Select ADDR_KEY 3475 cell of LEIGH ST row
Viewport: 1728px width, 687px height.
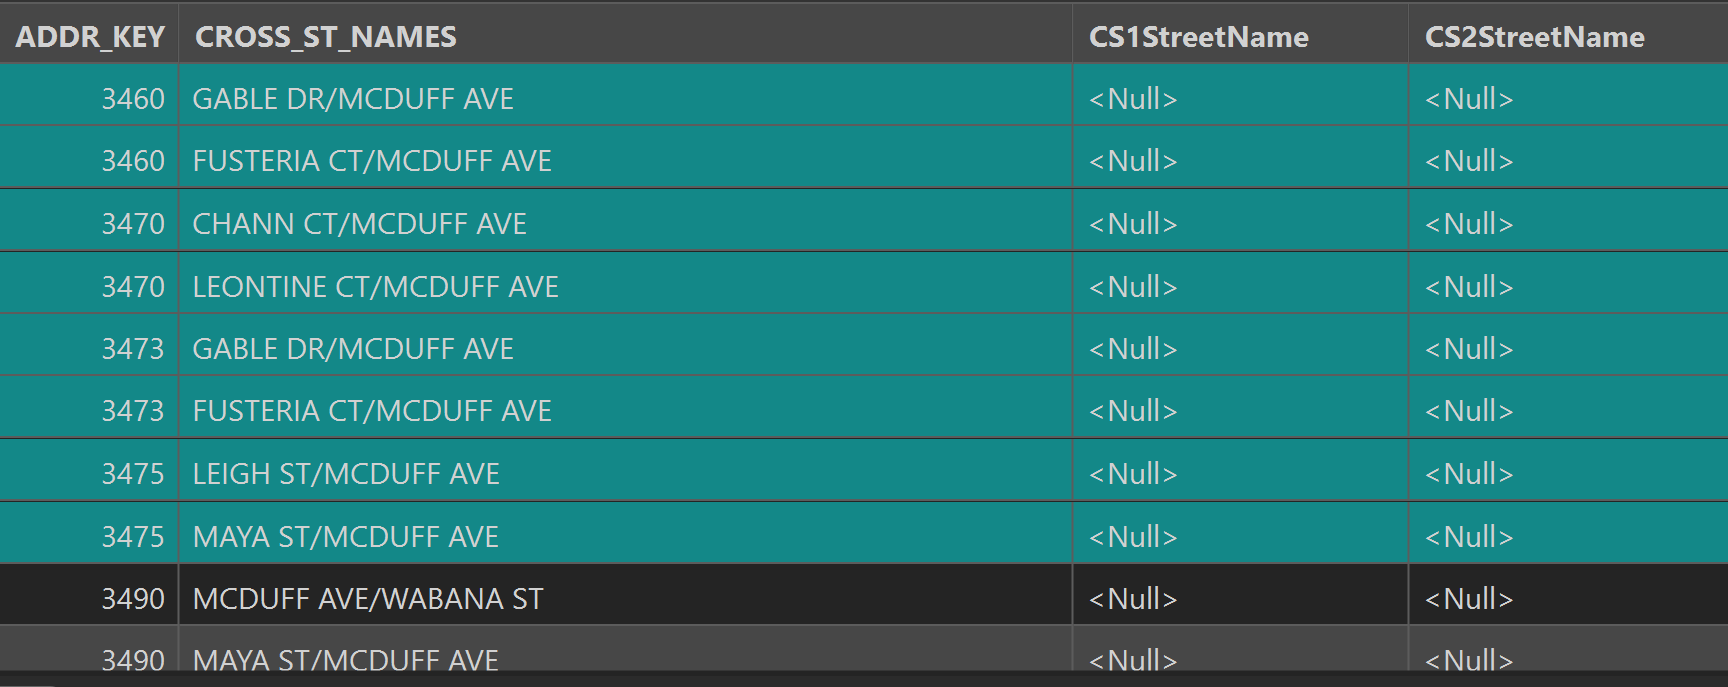pyautogui.click(x=132, y=474)
